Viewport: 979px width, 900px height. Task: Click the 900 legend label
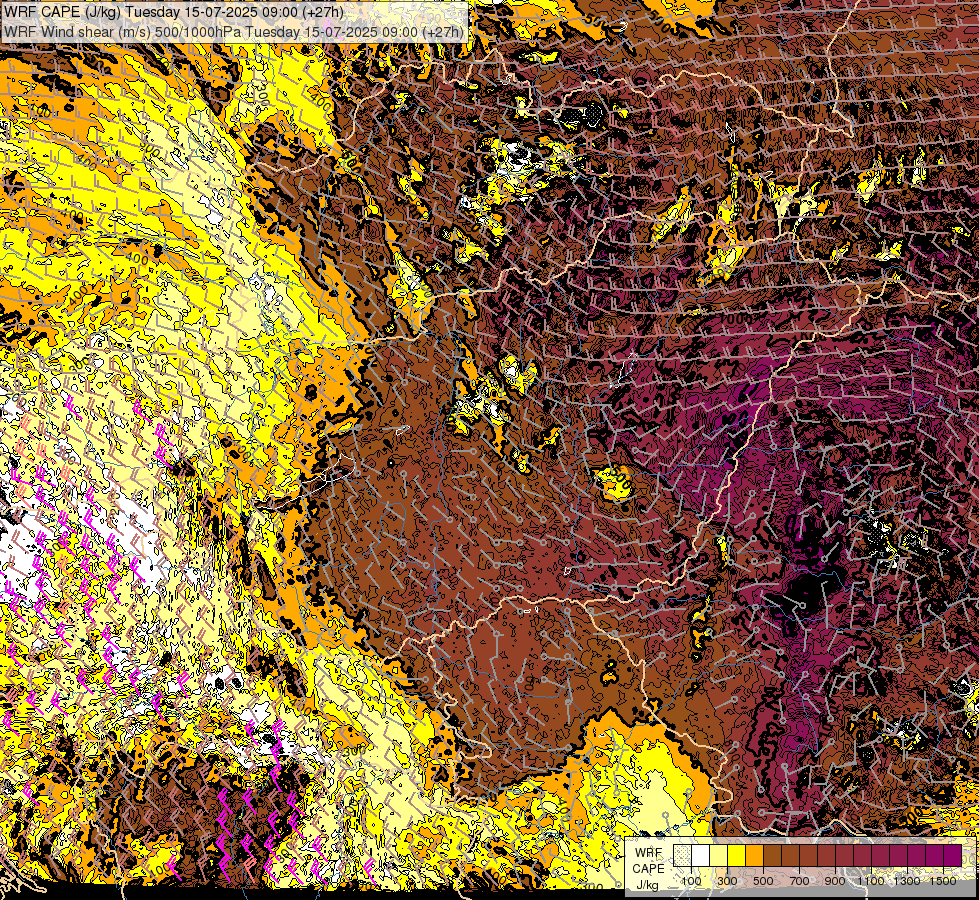tap(835, 881)
